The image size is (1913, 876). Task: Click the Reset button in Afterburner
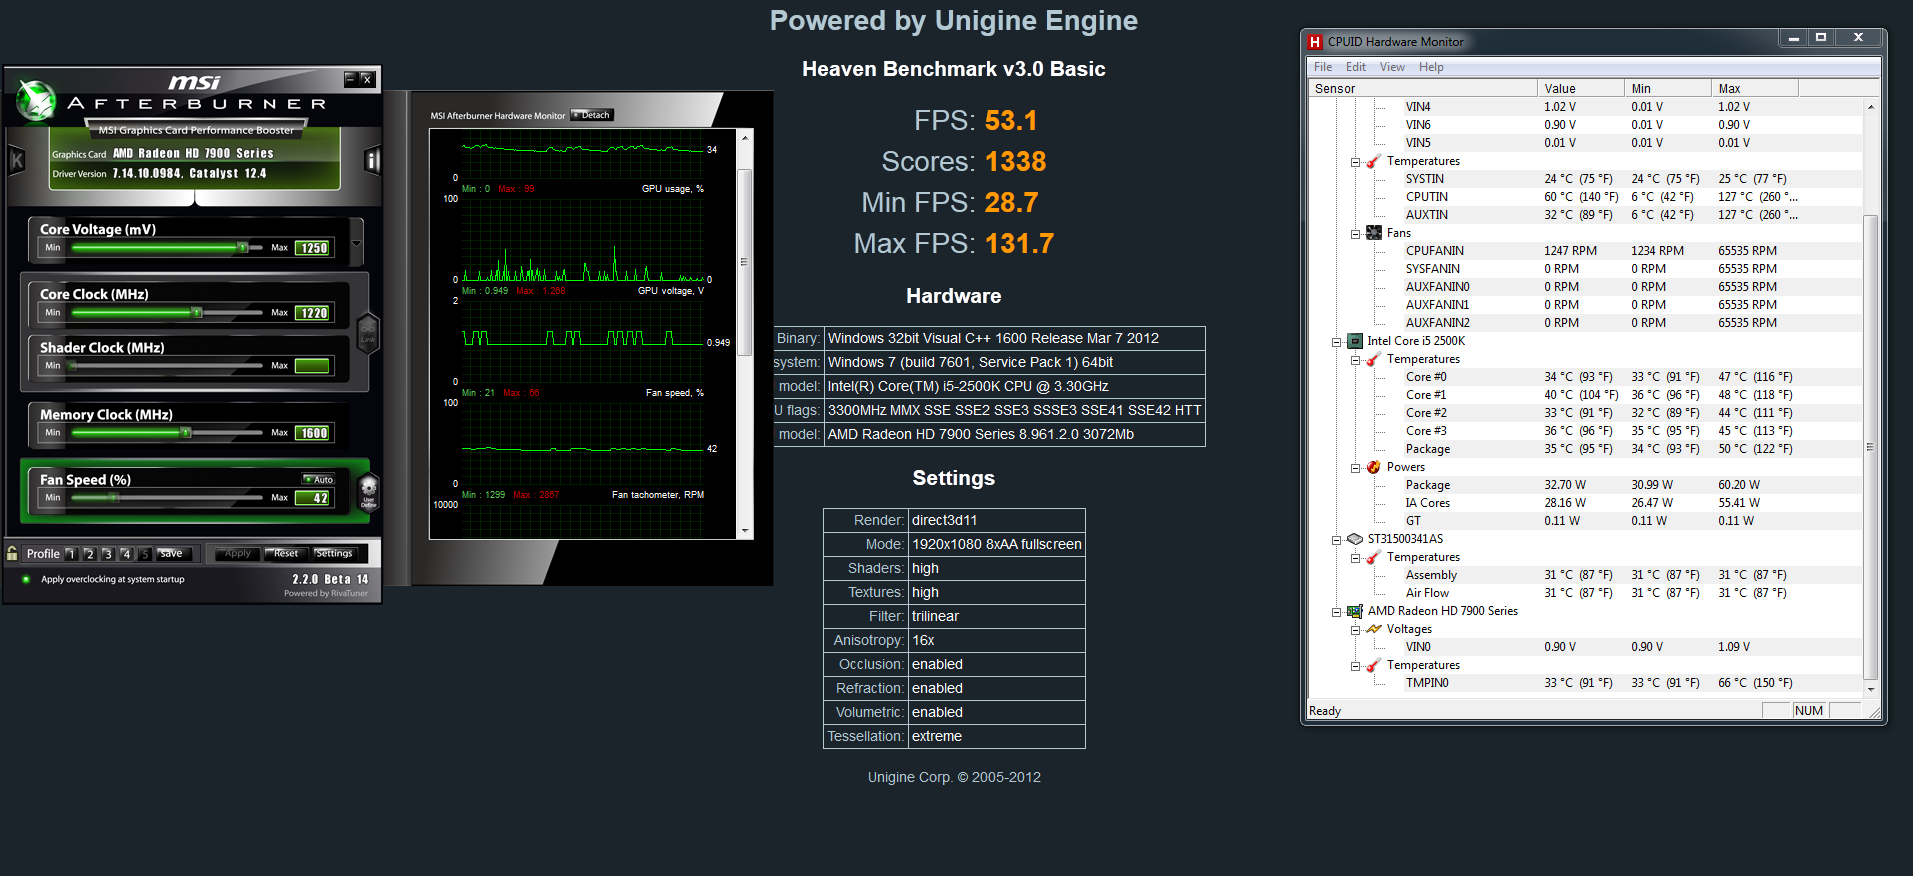pos(285,554)
